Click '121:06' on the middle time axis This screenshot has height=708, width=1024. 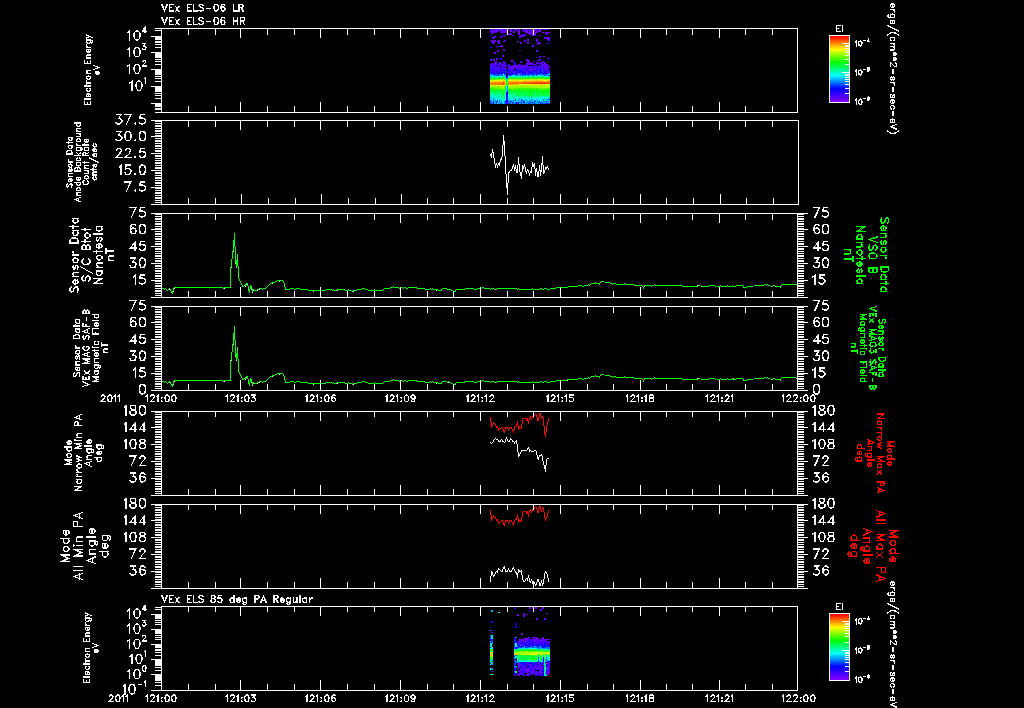pos(321,398)
